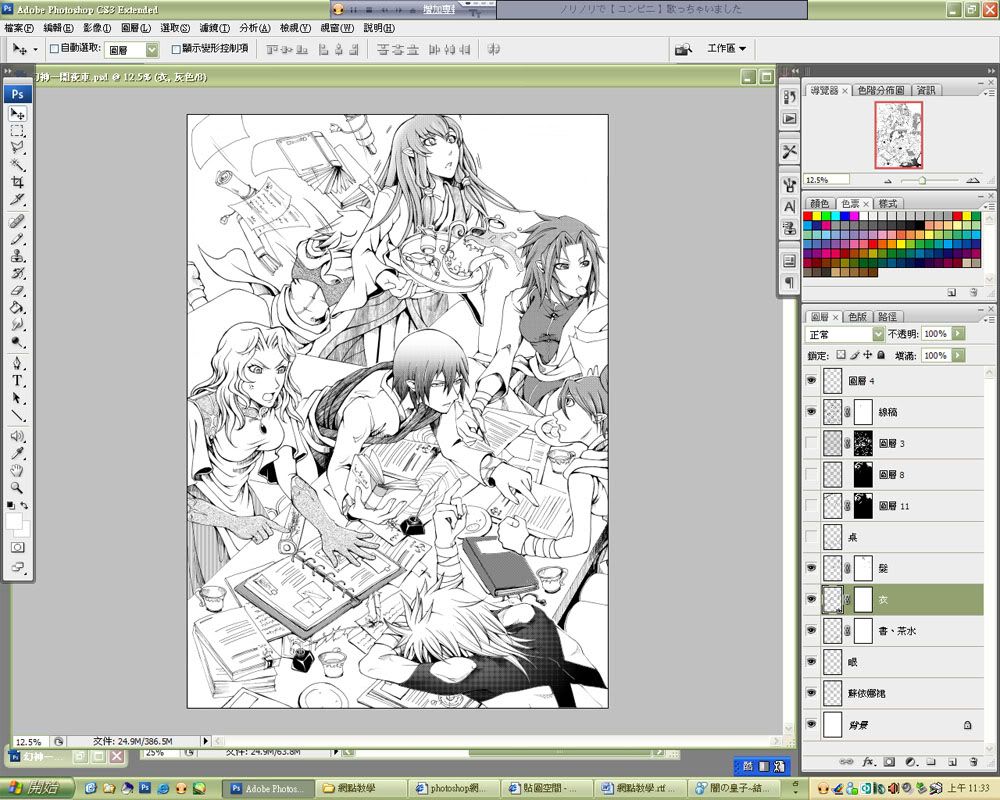Hide the 髮 layer
1000x800 pixels.
(811, 568)
